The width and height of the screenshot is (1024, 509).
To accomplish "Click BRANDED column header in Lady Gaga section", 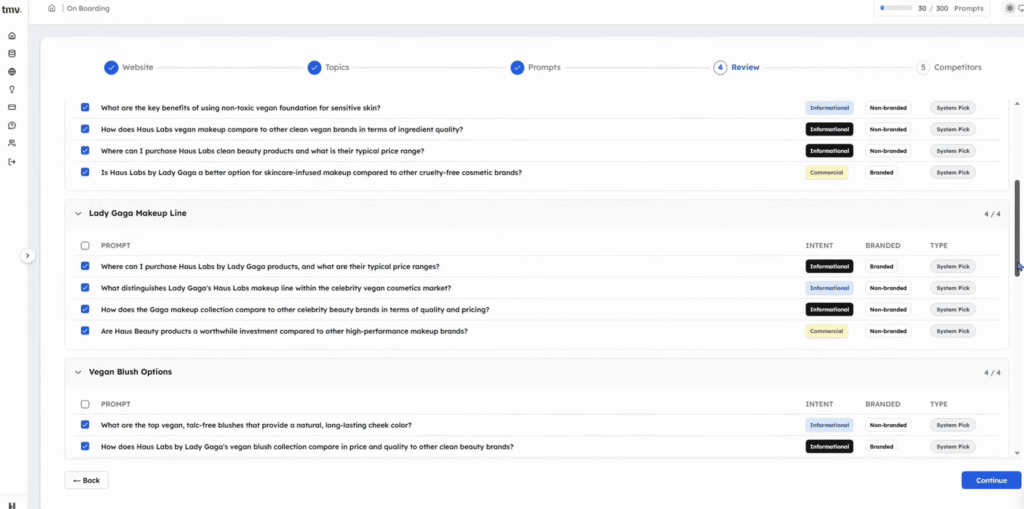I will pos(883,246).
